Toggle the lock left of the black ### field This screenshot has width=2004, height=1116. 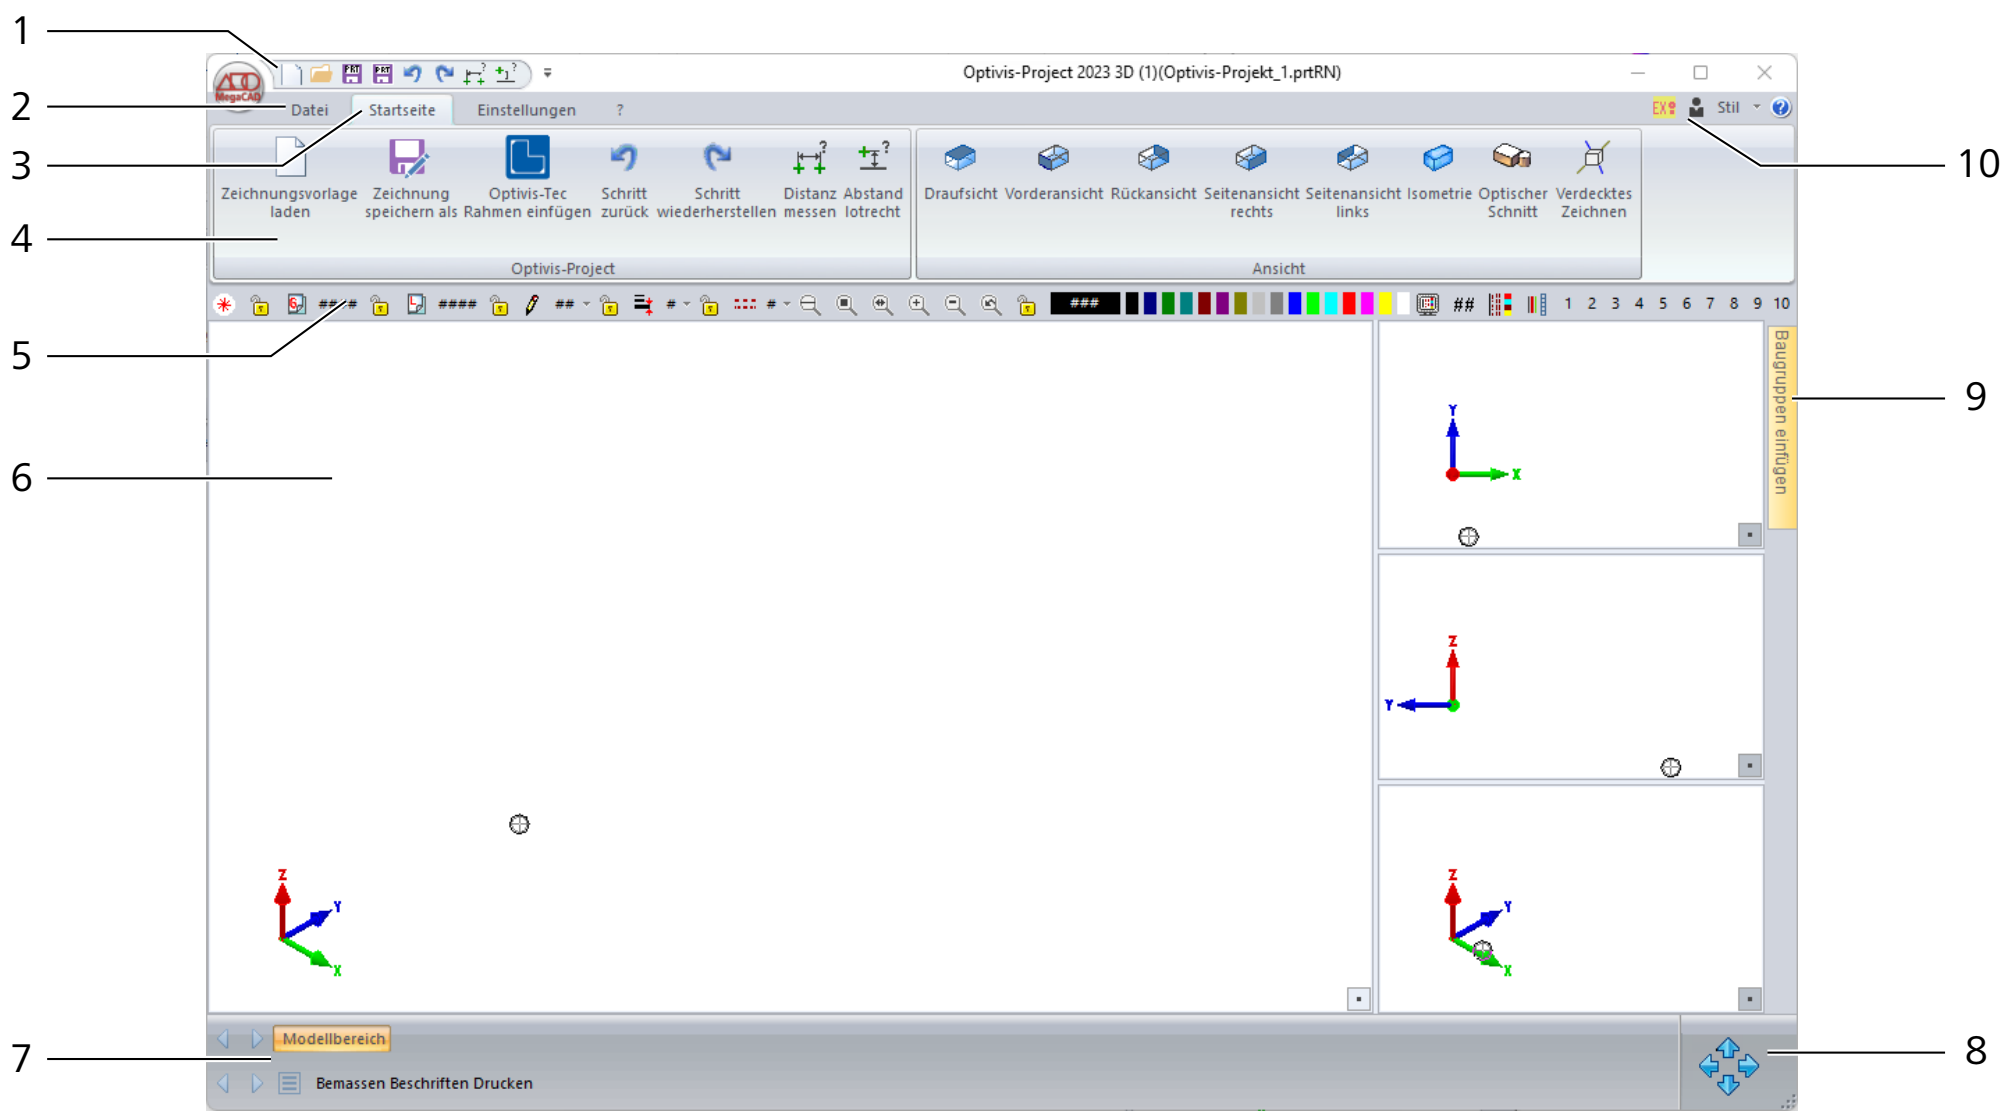(1027, 304)
